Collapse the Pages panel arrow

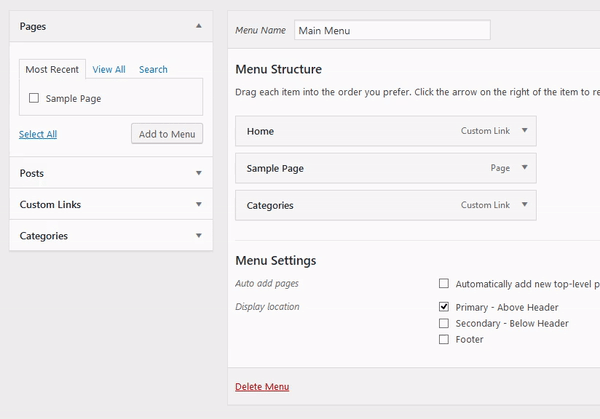pos(198,26)
